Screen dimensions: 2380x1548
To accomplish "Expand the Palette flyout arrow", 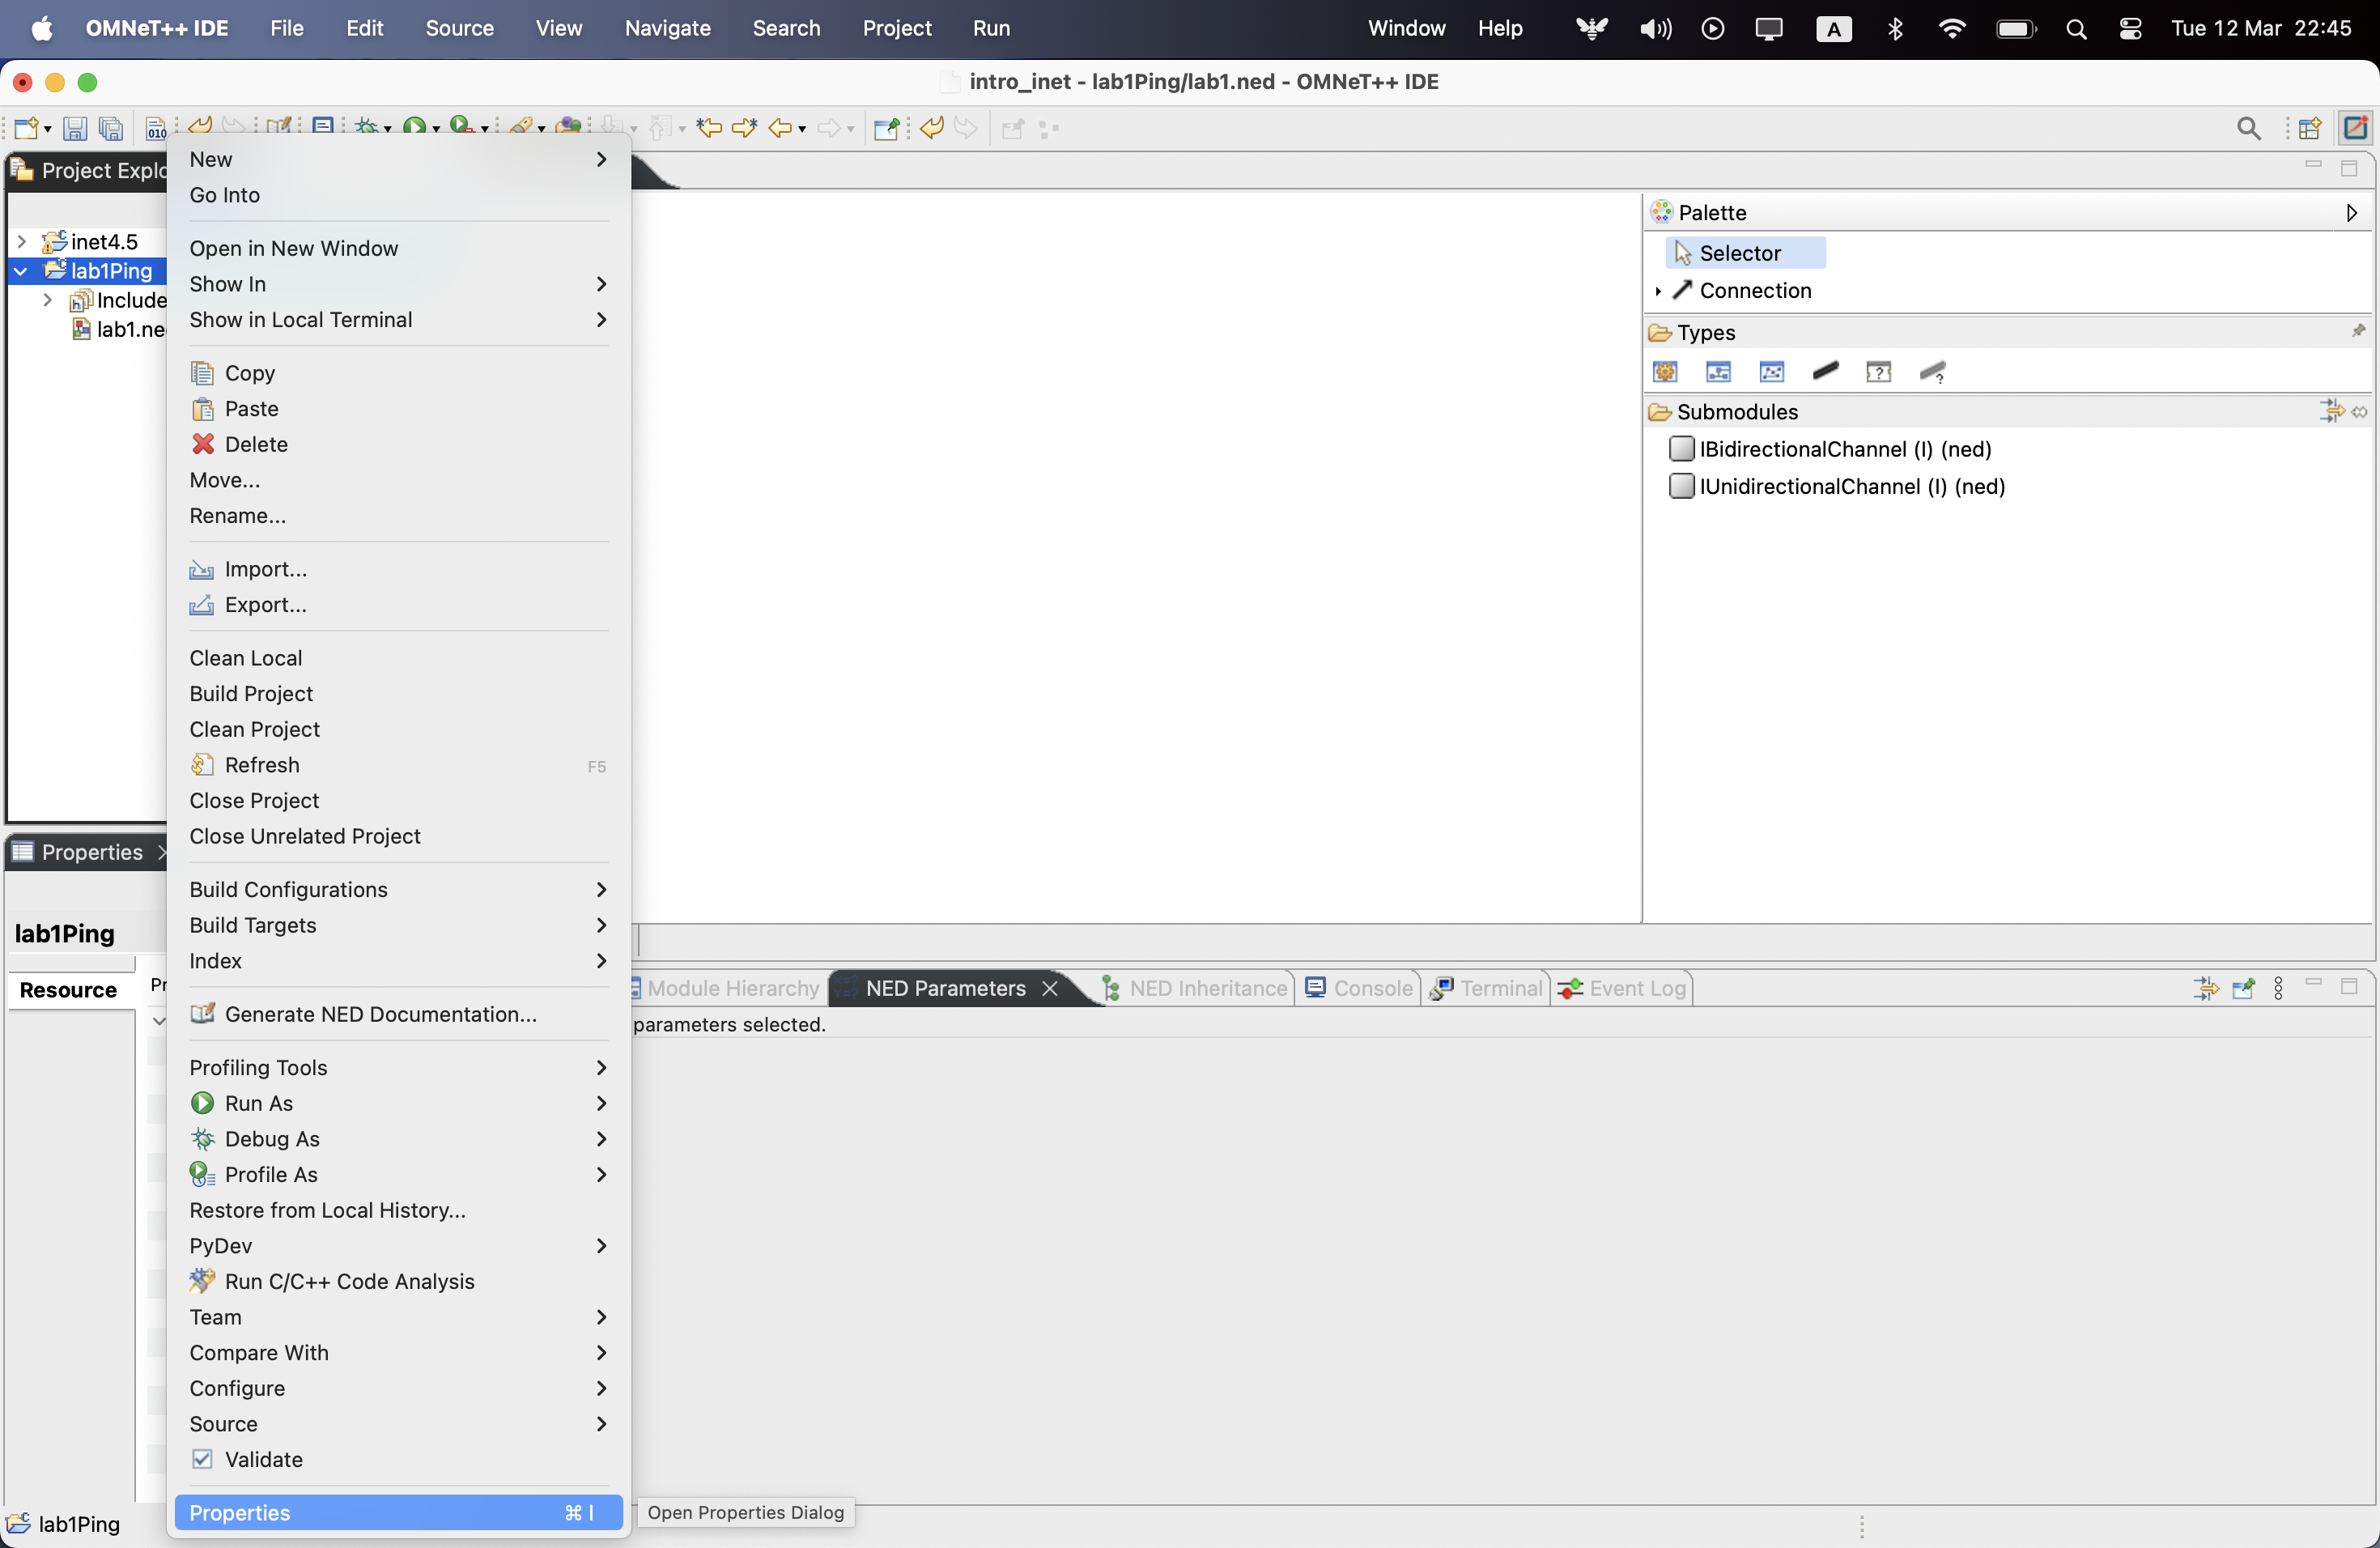I will [2351, 212].
